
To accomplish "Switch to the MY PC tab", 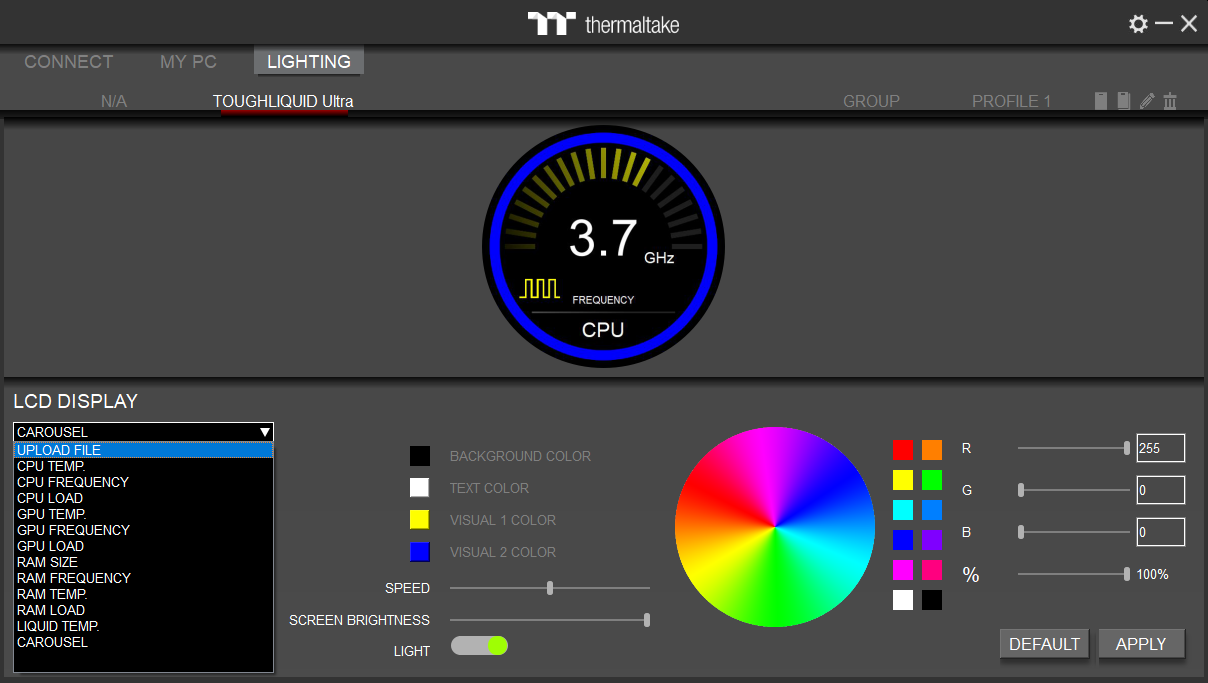I will coord(188,62).
